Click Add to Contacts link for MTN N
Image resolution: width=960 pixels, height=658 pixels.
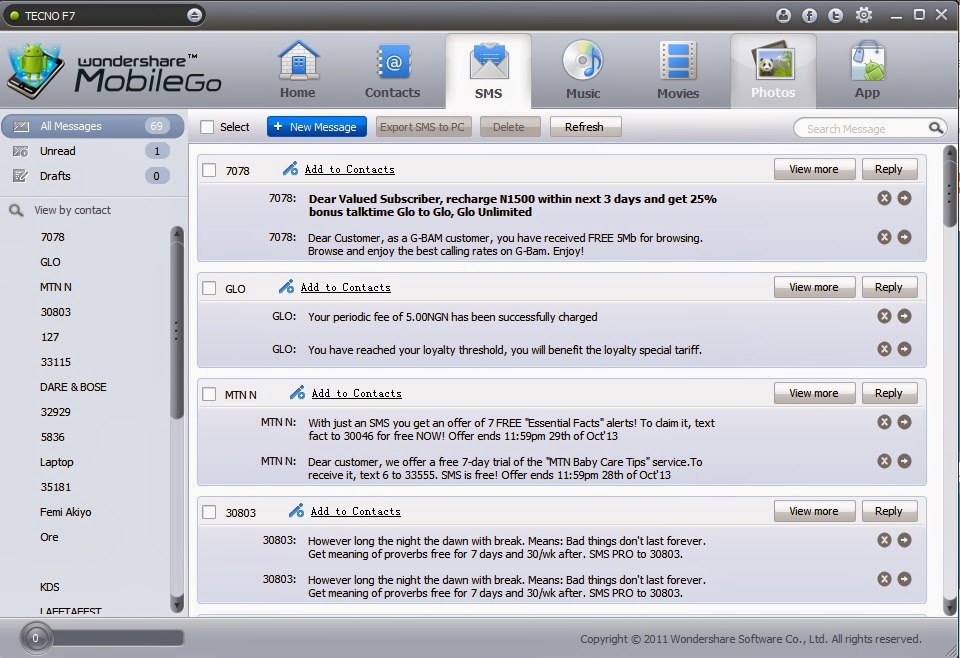coord(356,394)
